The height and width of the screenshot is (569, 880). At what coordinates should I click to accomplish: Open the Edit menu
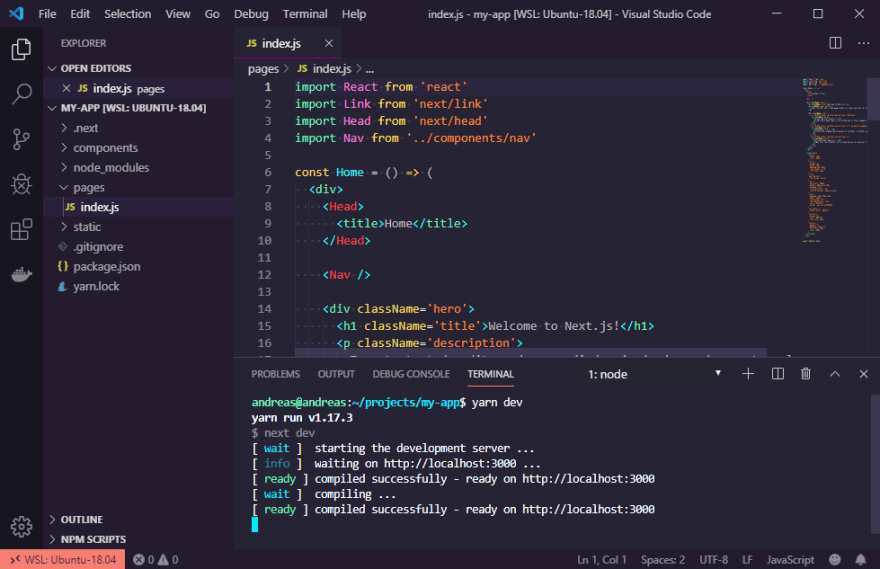point(80,14)
